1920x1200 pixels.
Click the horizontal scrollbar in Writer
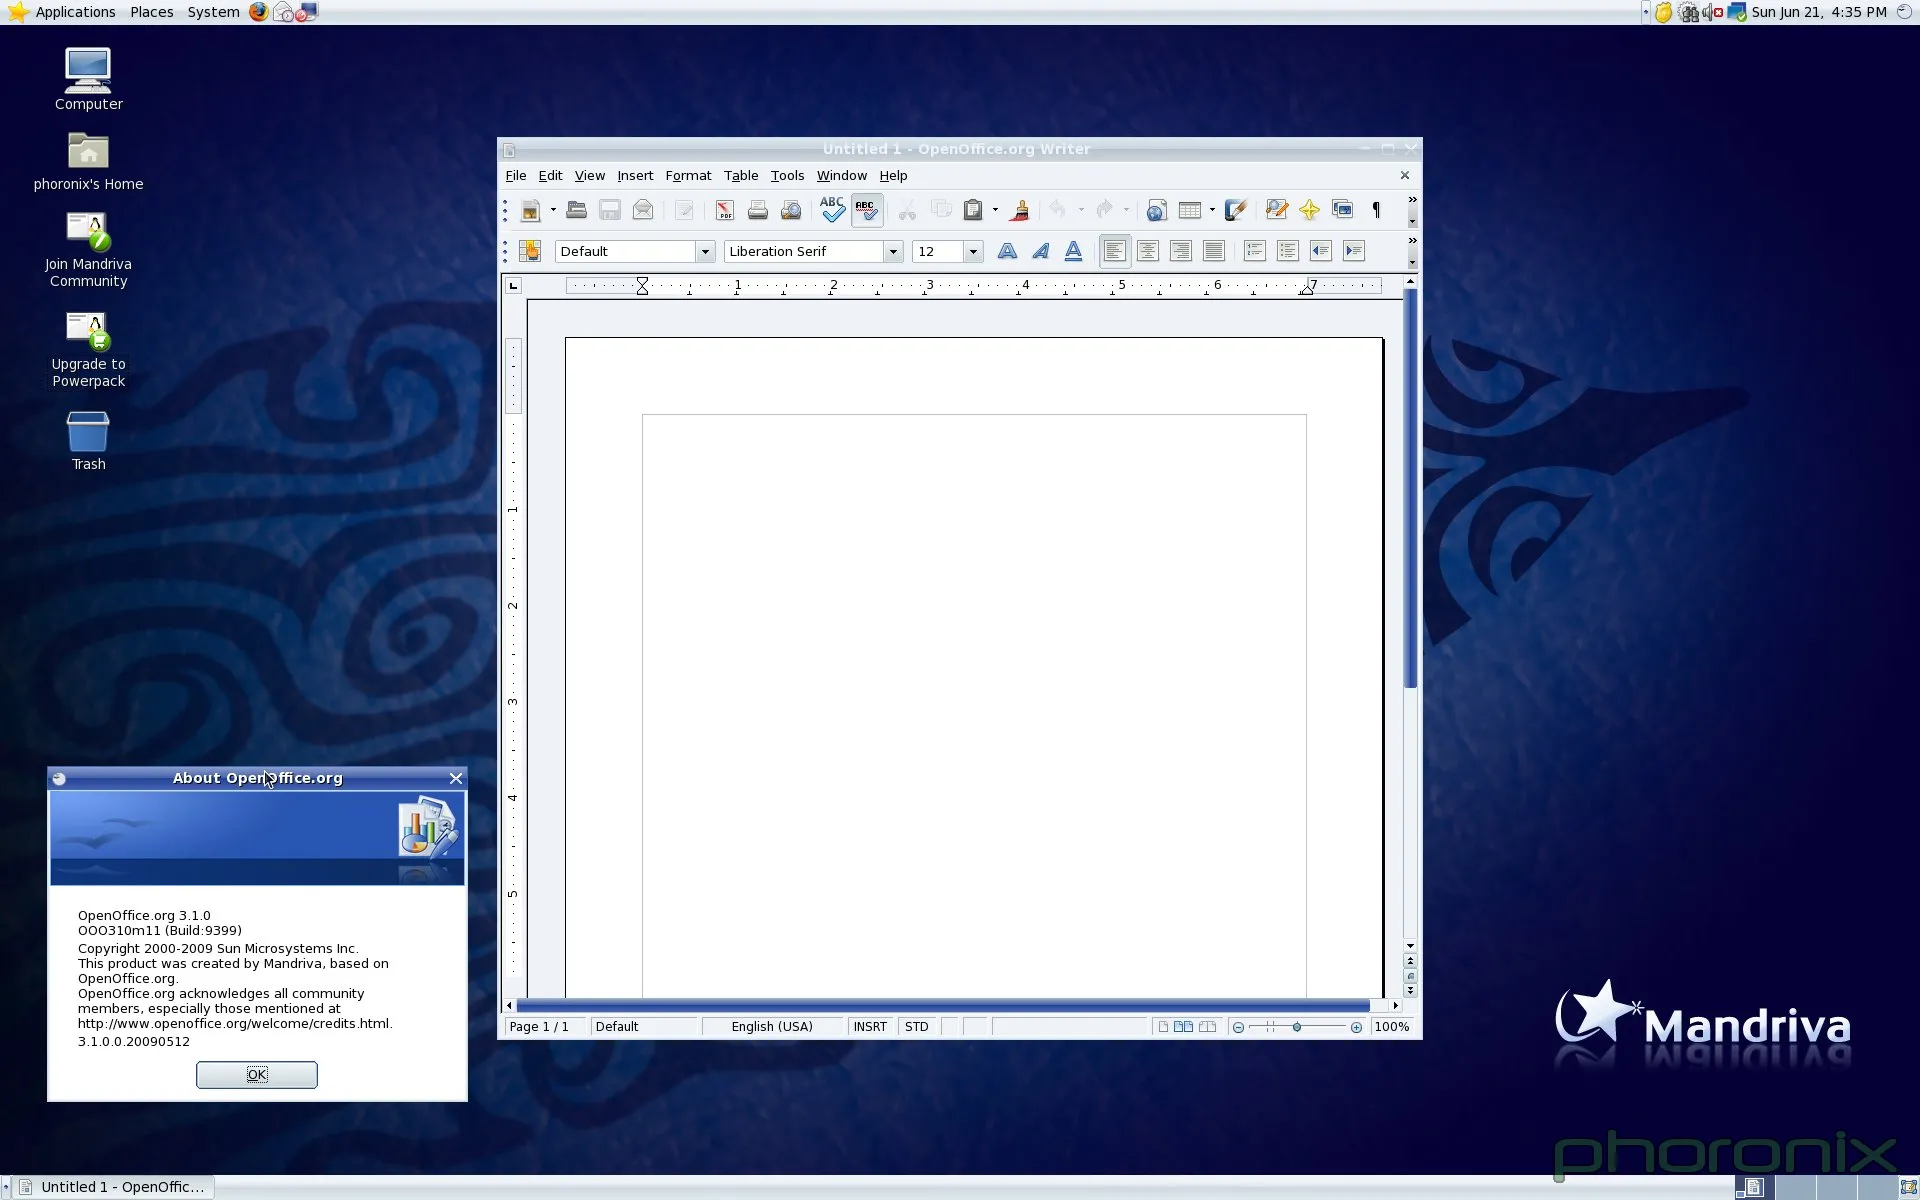(942, 1005)
